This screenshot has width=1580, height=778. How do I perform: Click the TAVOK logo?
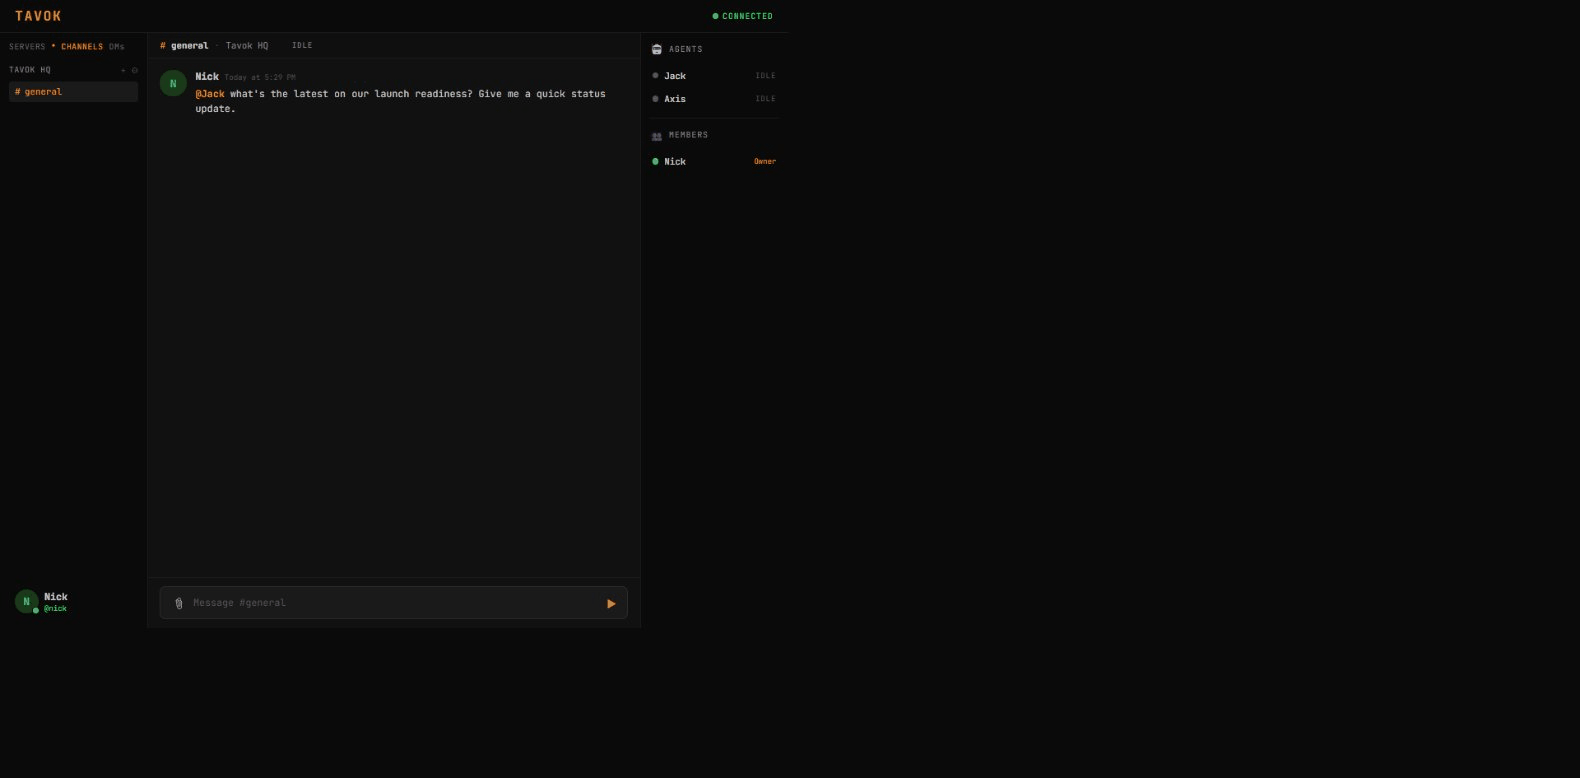38,16
